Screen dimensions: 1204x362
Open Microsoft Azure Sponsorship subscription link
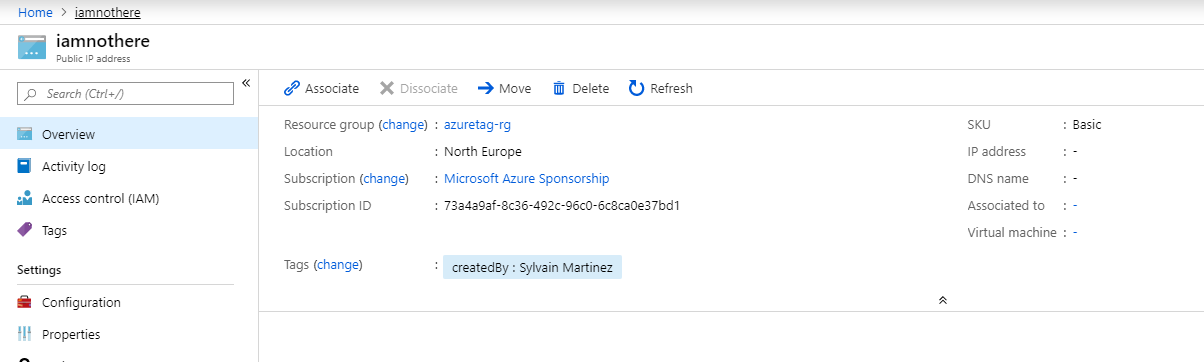pyautogui.click(x=527, y=179)
